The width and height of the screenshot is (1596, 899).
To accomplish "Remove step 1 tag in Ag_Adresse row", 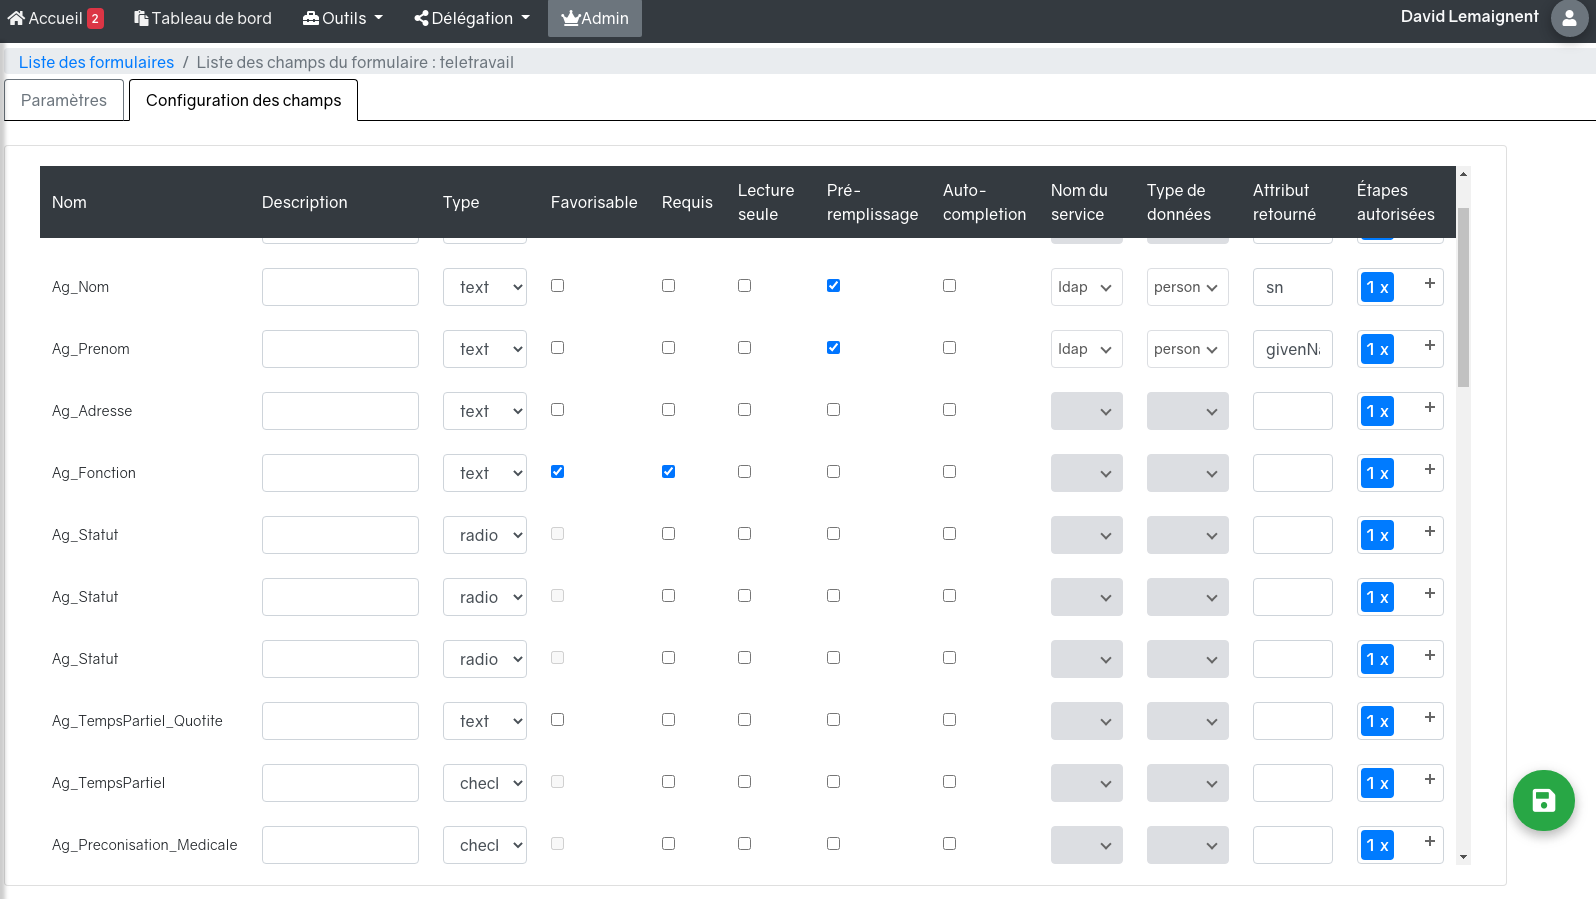I will [1385, 412].
